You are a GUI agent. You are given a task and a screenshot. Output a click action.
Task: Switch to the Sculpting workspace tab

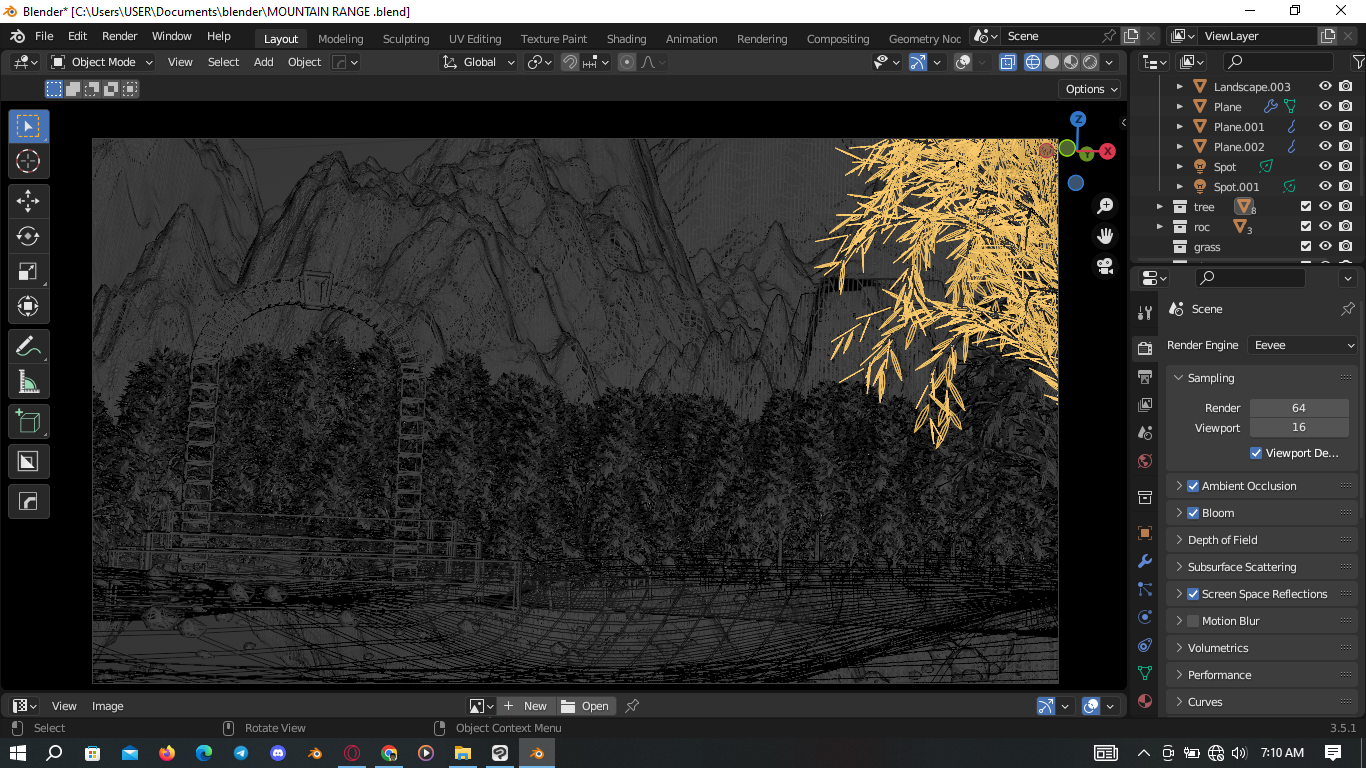coord(406,39)
